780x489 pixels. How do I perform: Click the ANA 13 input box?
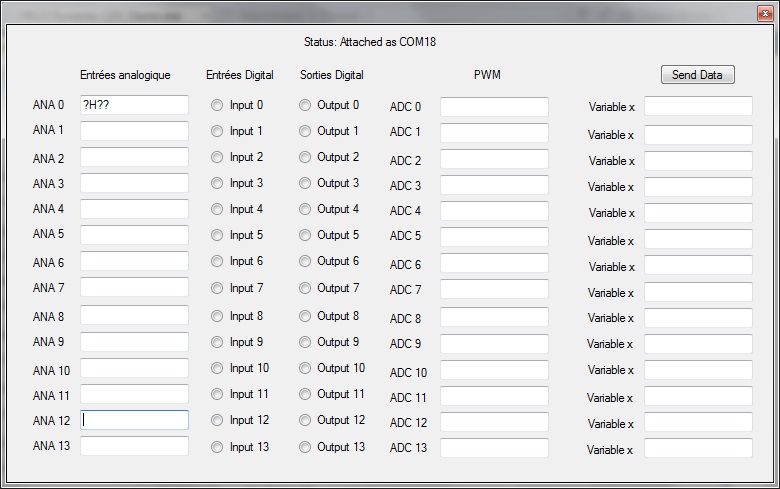pyautogui.click(x=134, y=446)
